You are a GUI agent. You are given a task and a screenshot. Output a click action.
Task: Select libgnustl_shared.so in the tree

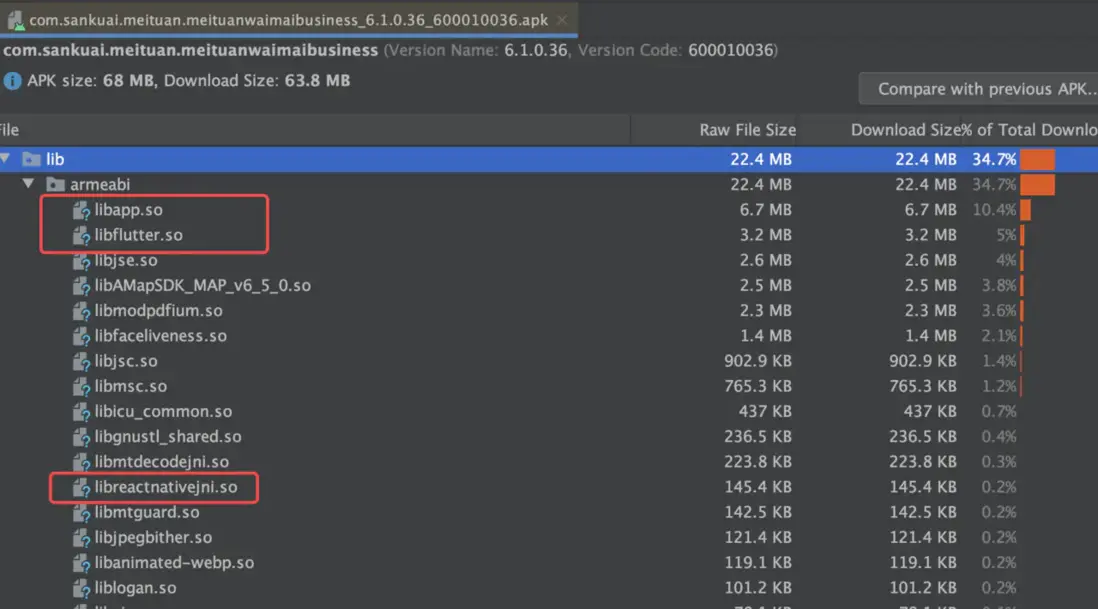click(x=168, y=437)
